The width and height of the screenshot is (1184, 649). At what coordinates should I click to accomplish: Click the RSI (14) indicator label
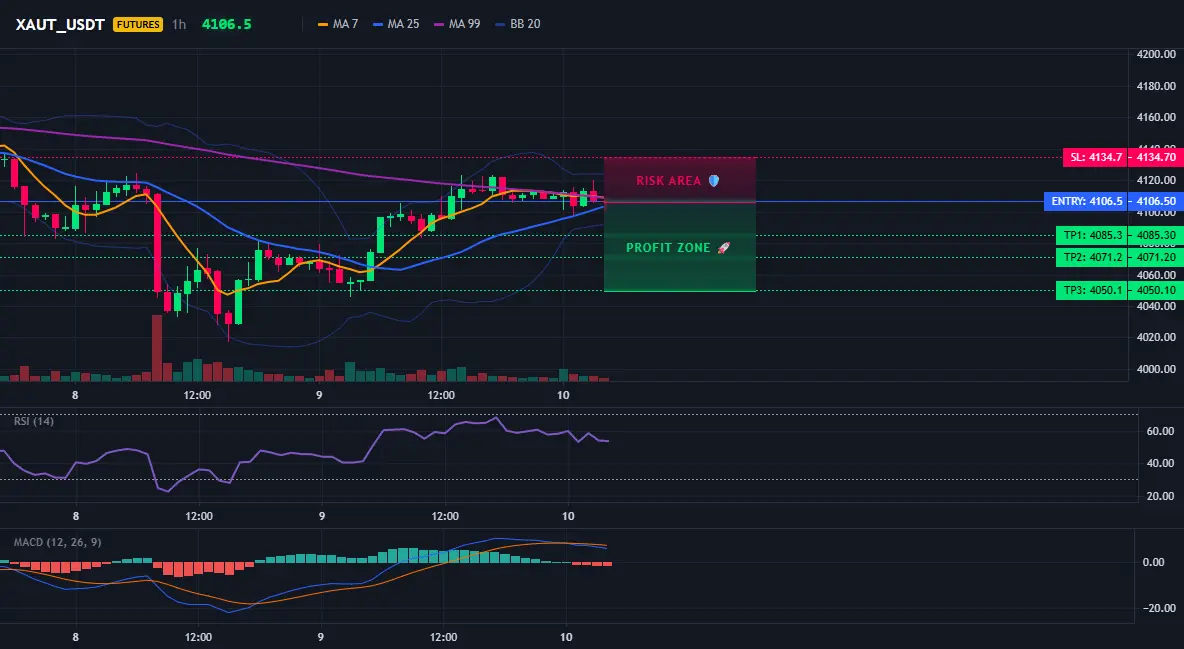tap(34, 421)
